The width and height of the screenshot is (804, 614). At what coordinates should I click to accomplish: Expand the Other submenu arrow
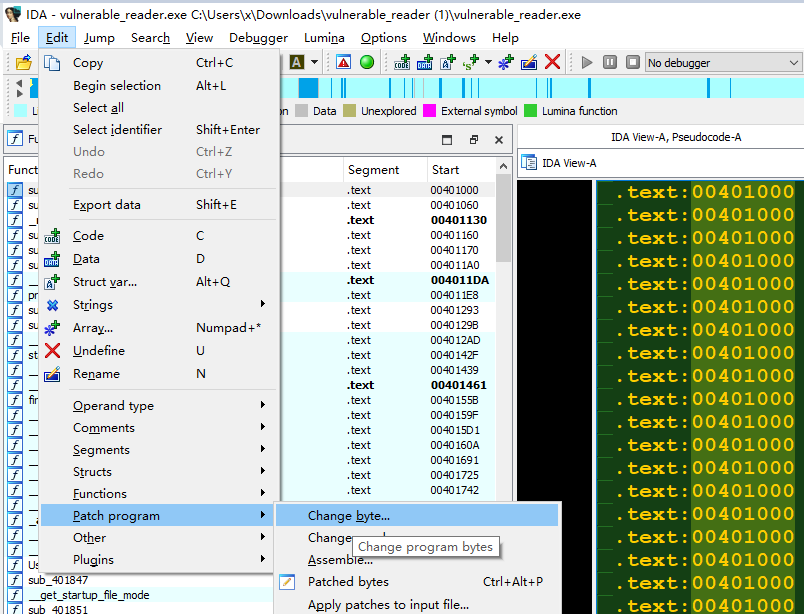pyautogui.click(x=263, y=537)
